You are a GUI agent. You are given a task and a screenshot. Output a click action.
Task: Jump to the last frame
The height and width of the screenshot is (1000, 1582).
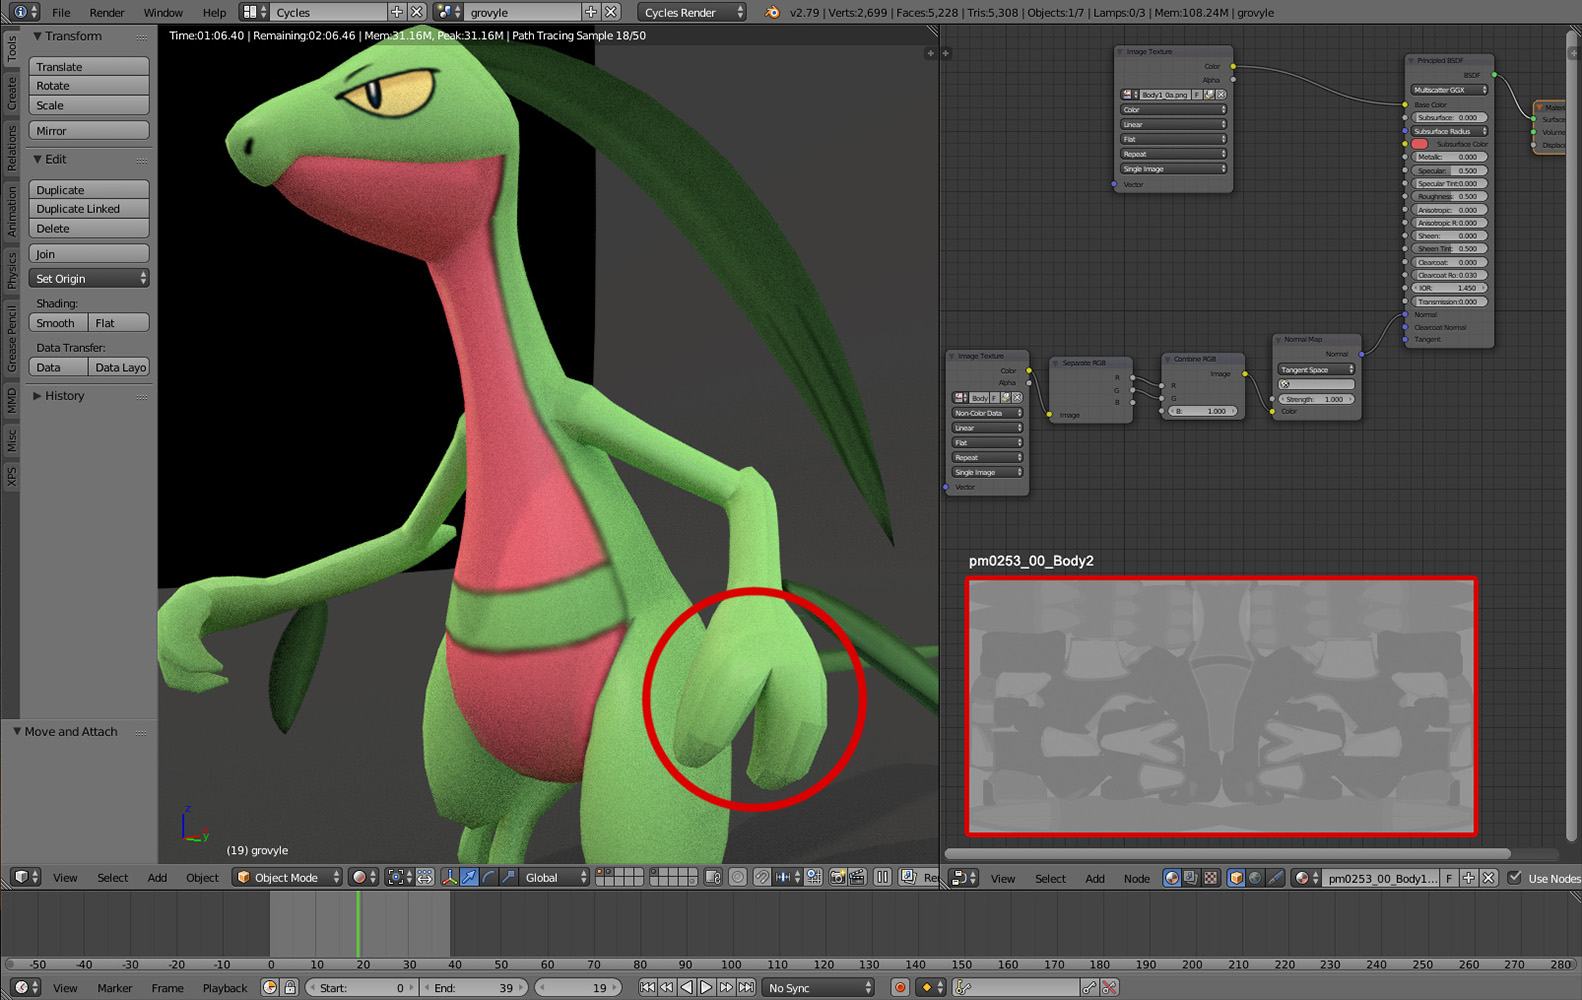point(746,987)
